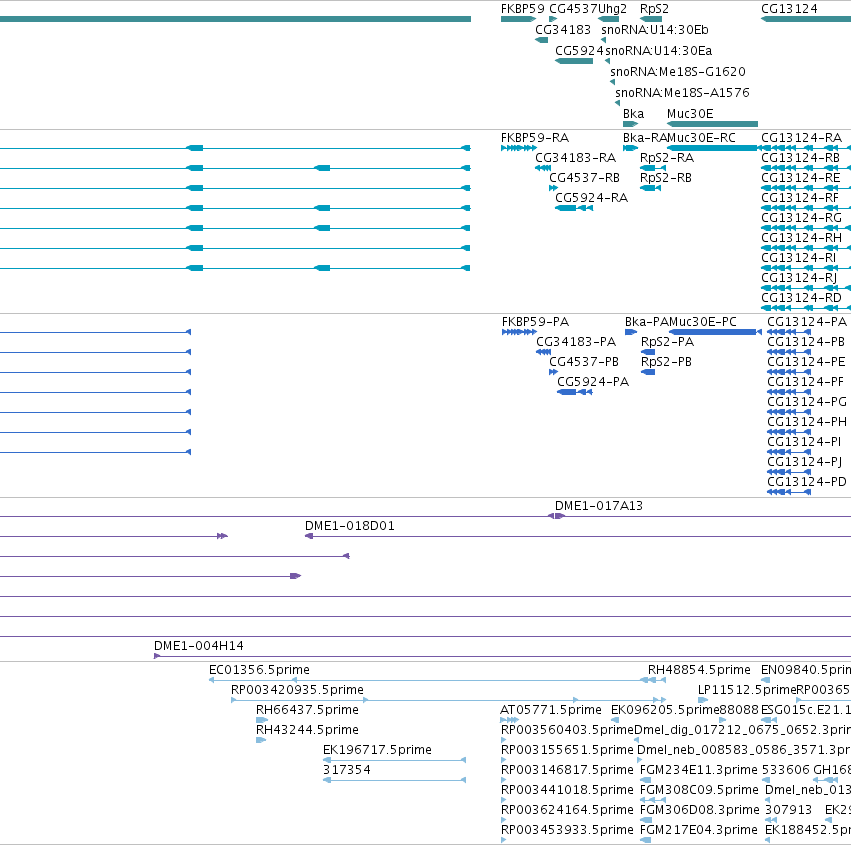Select the 307913 EST label

tap(788, 810)
